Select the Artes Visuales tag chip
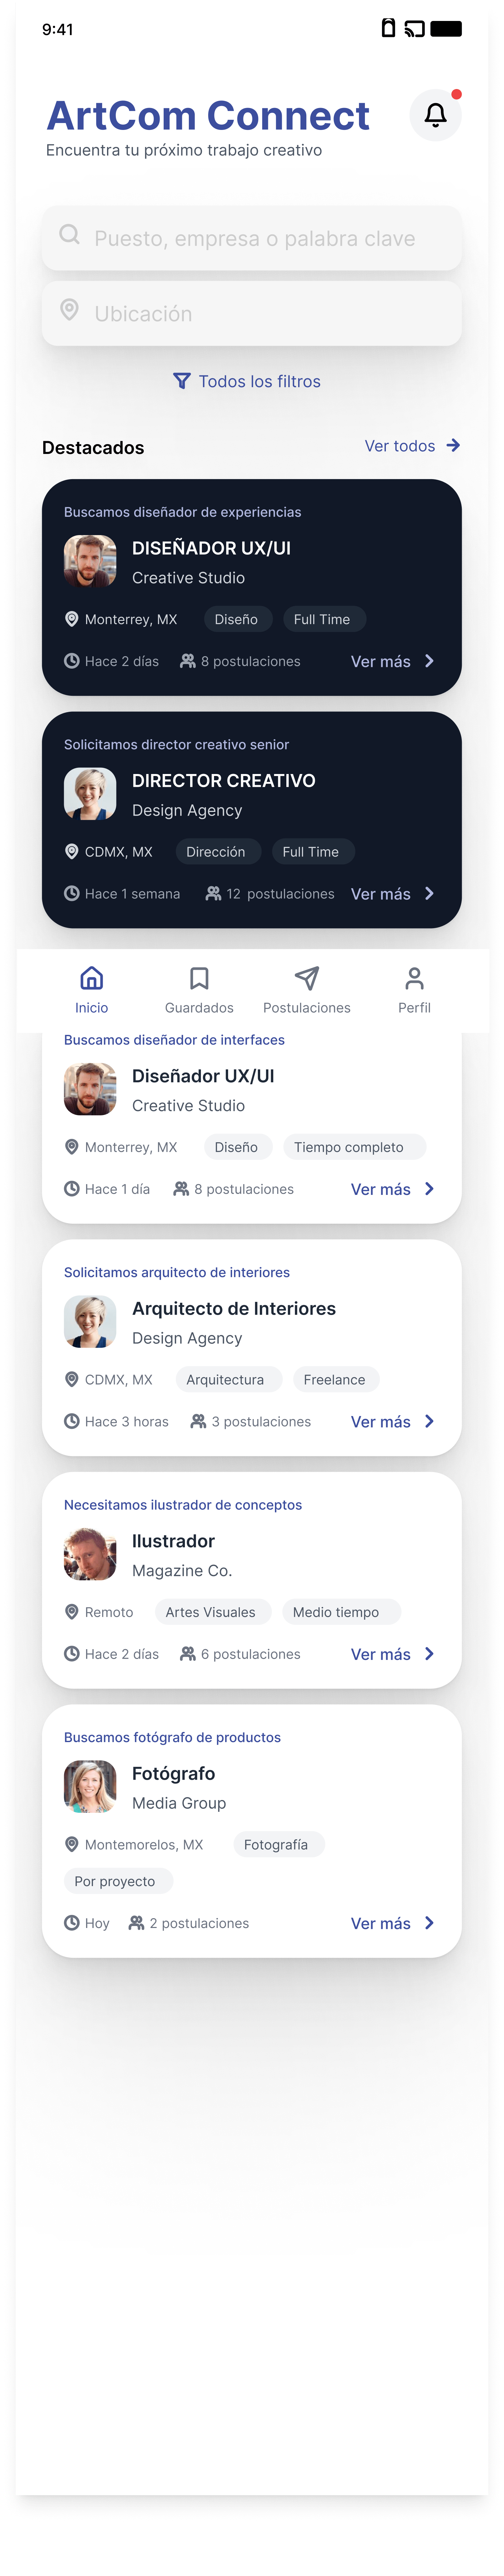Viewport: 504px width, 2576px height. click(x=210, y=1612)
